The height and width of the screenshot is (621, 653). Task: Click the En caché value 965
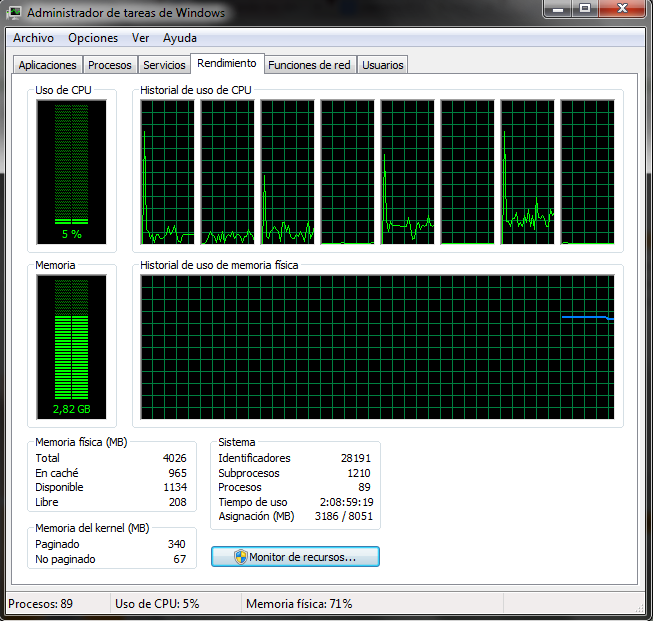pyautogui.click(x=177, y=473)
